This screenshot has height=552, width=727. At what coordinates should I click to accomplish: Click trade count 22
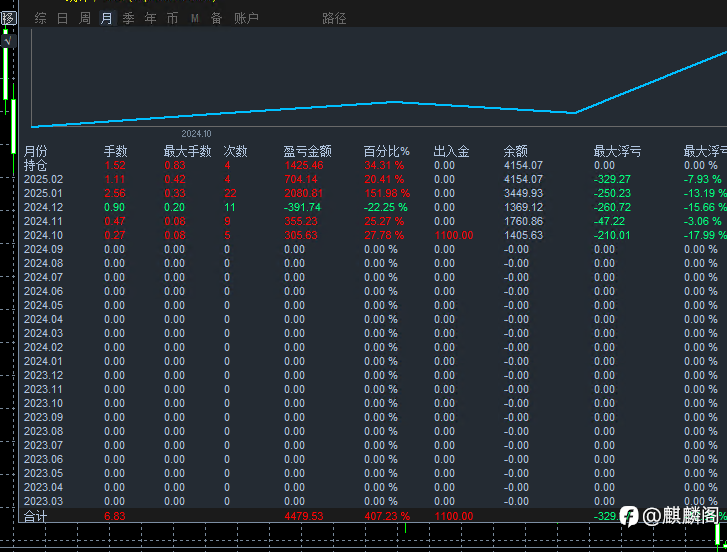coord(230,193)
